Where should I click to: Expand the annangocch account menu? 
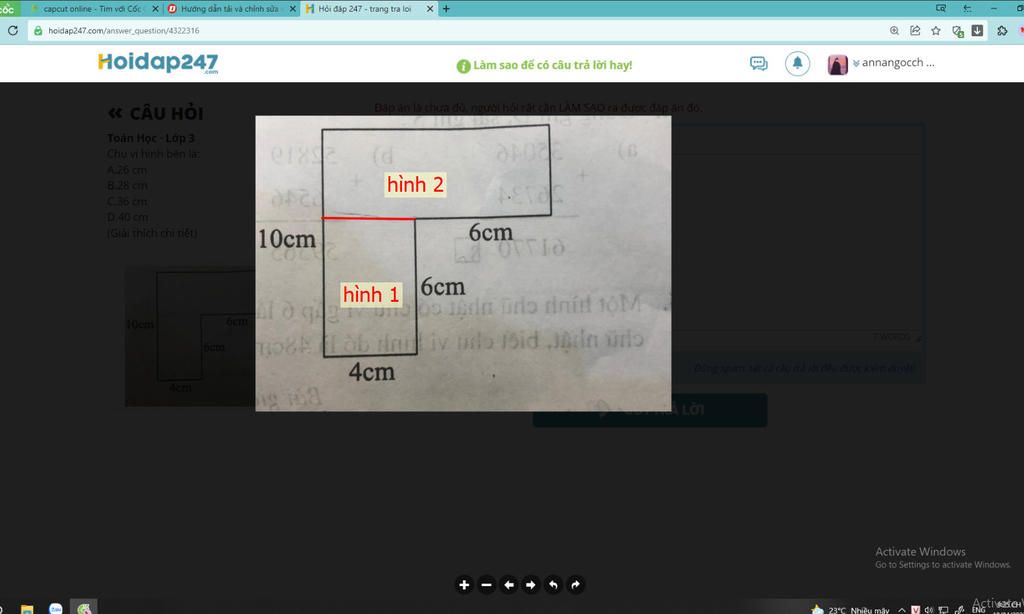click(x=894, y=63)
